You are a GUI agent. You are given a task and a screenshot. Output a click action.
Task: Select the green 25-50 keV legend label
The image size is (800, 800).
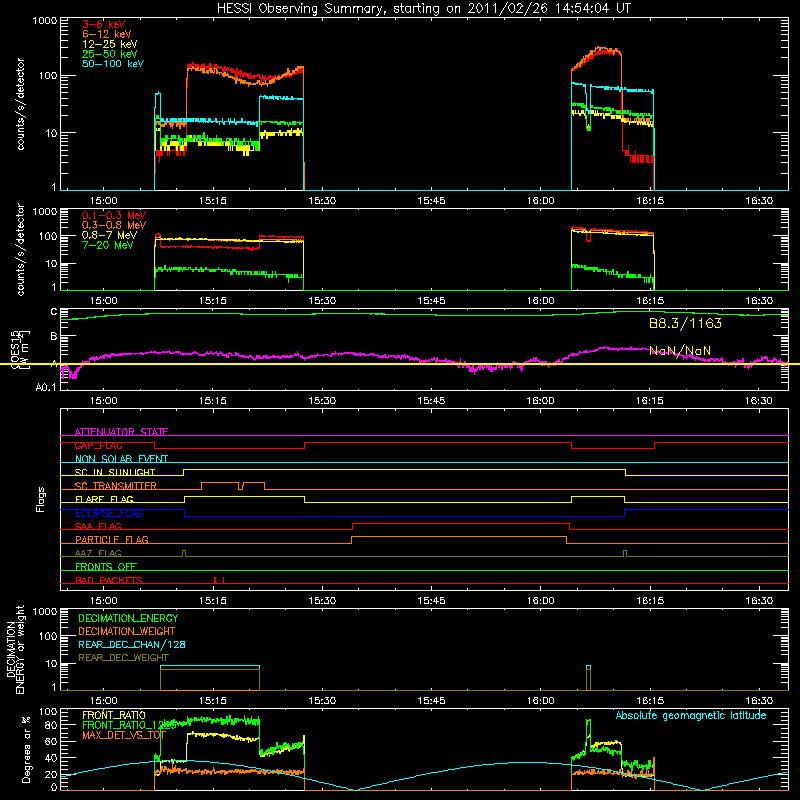pos(109,54)
